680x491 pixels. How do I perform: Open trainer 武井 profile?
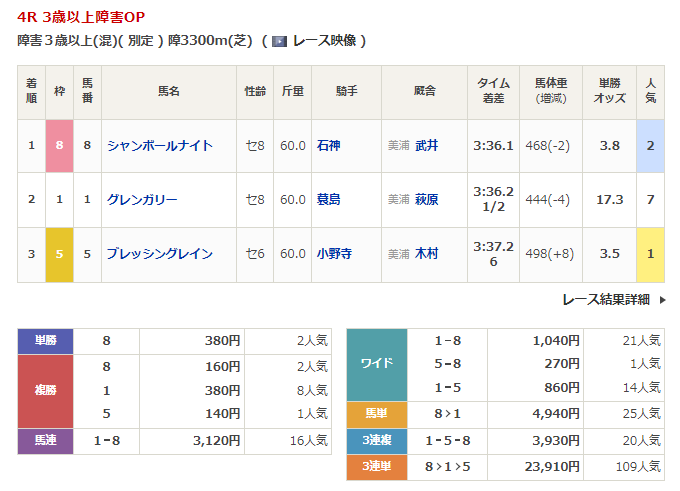tap(427, 146)
